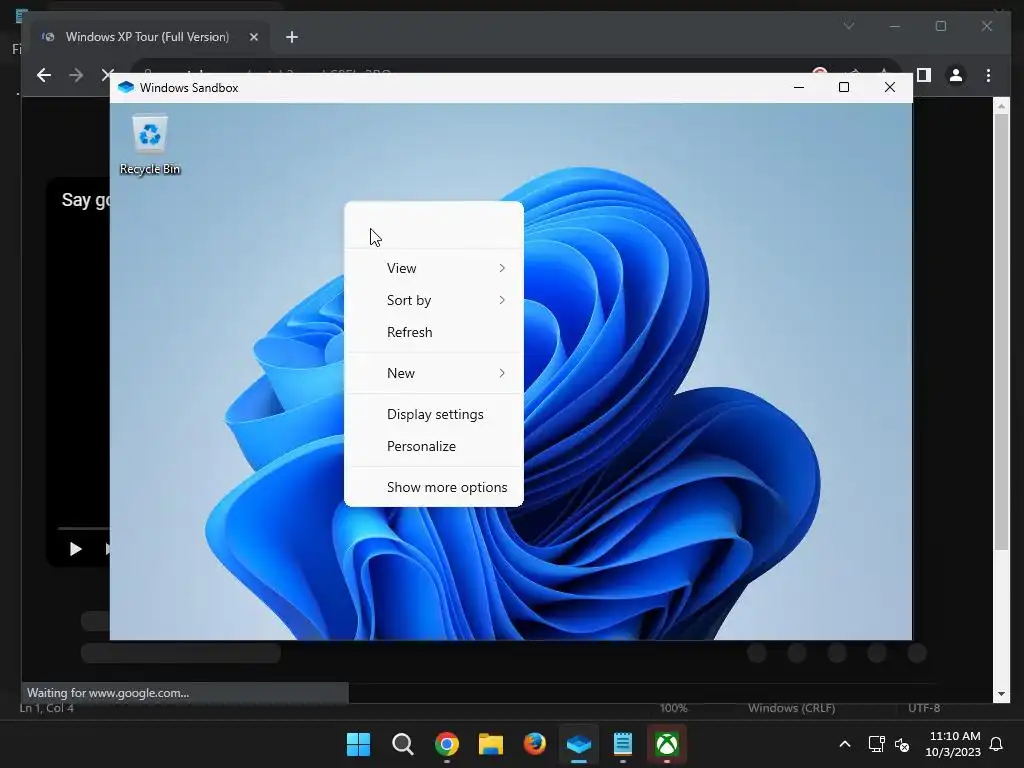
Task: Click the Chrome forward arrow
Action: 76,75
